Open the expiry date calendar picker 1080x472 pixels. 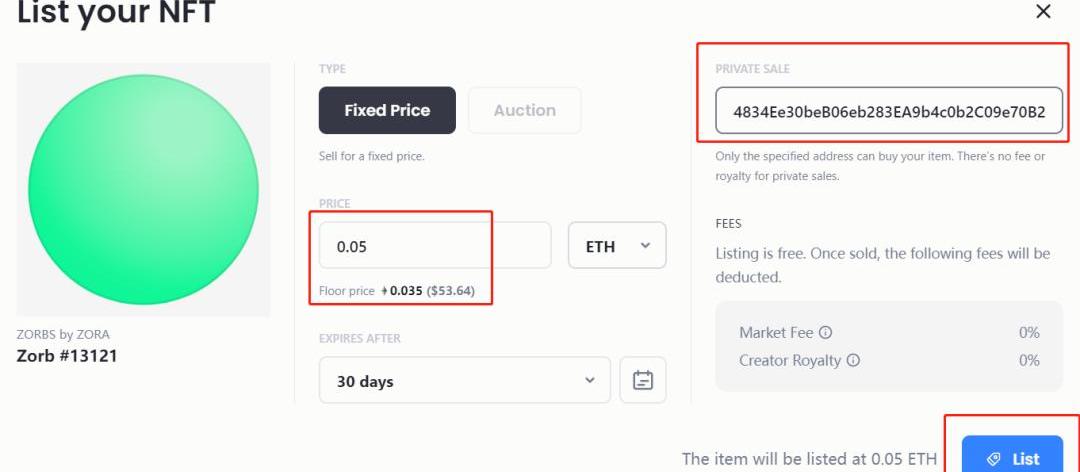[643, 381]
